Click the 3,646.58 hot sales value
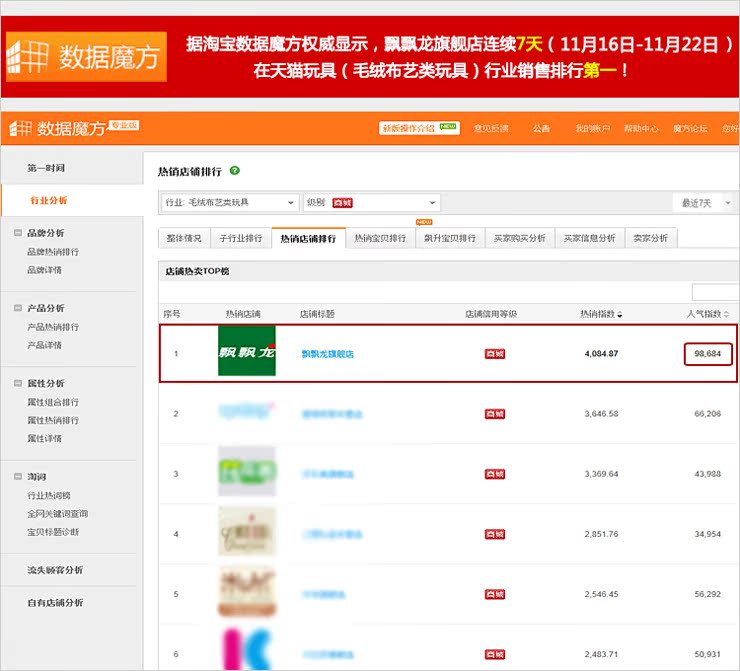740x671 pixels. (x=601, y=414)
